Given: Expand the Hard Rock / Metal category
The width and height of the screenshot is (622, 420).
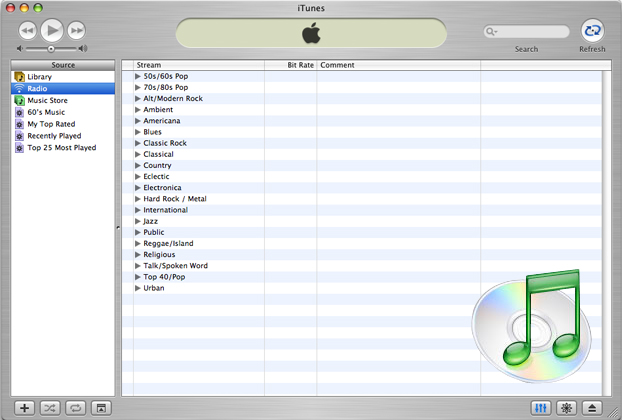Looking at the screenshot, I should pyautogui.click(x=138, y=199).
